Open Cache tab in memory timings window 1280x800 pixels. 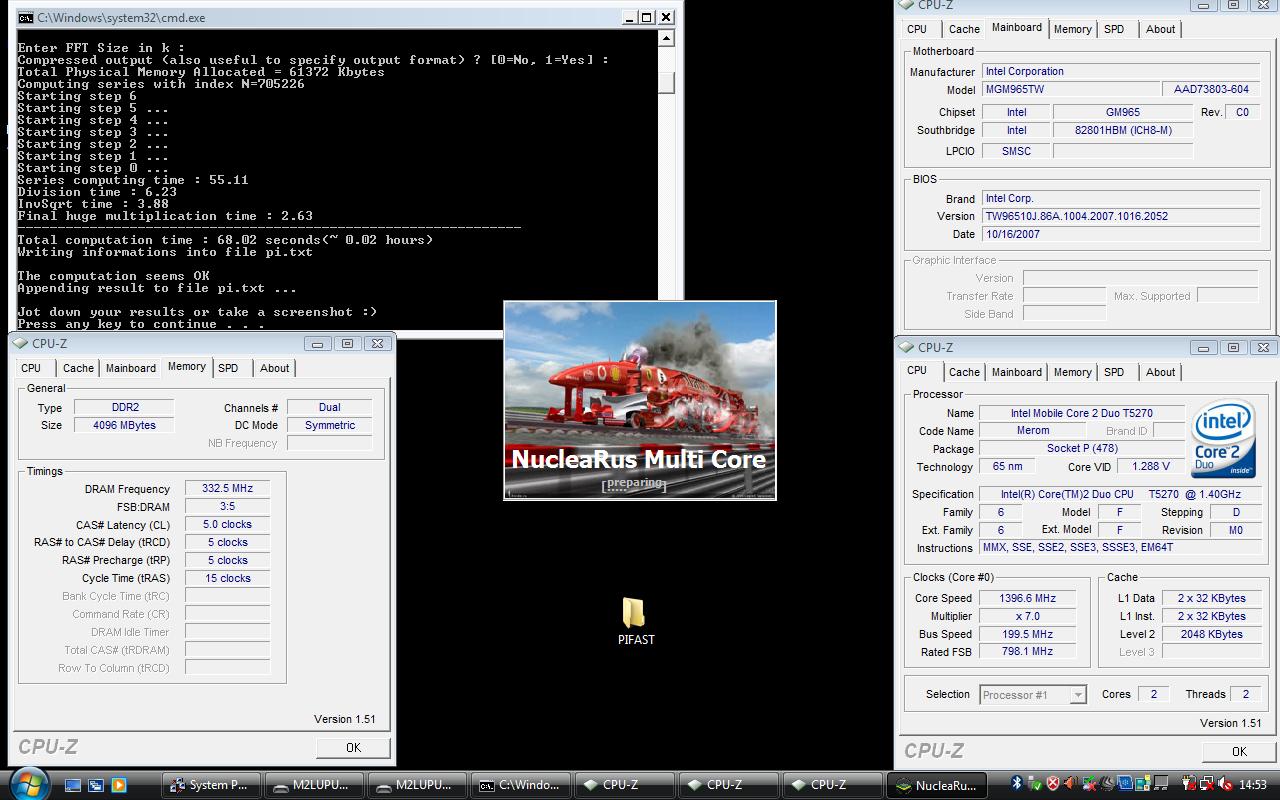click(x=78, y=368)
